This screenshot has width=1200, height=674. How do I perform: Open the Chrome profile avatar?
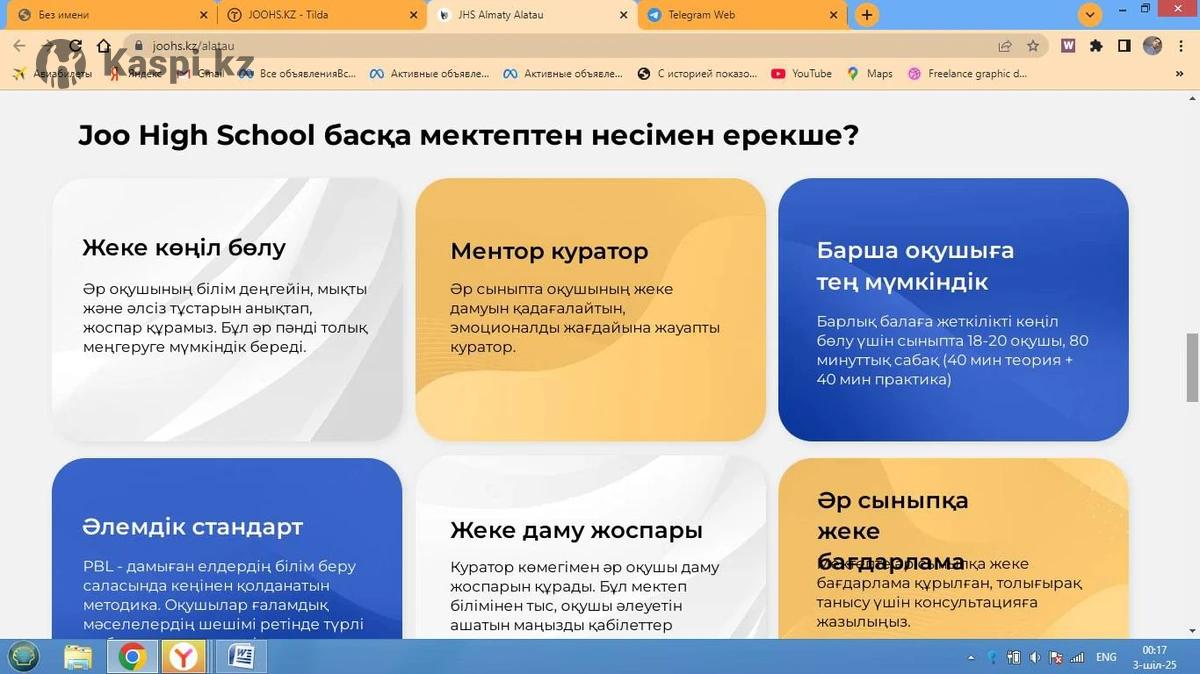point(1152,46)
